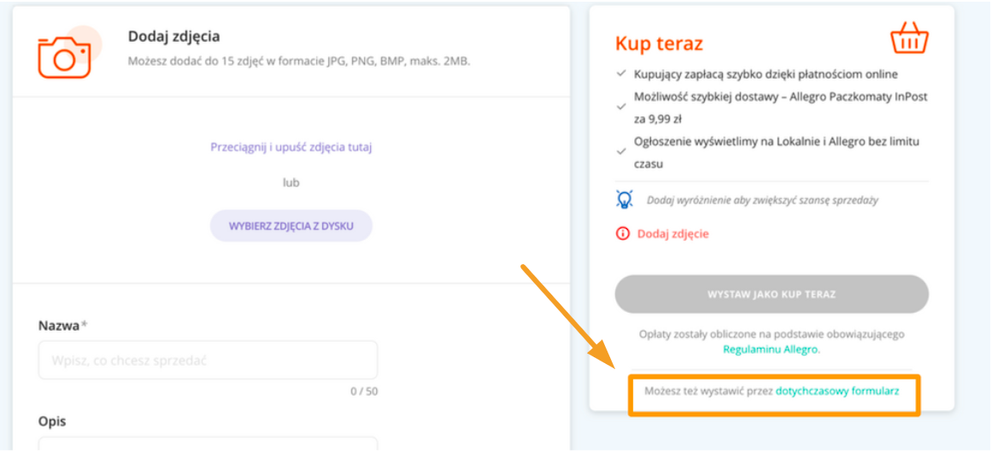Click the Dodaj wyróżnienie hint text
The image size is (998, 458).
click(762, 200)
